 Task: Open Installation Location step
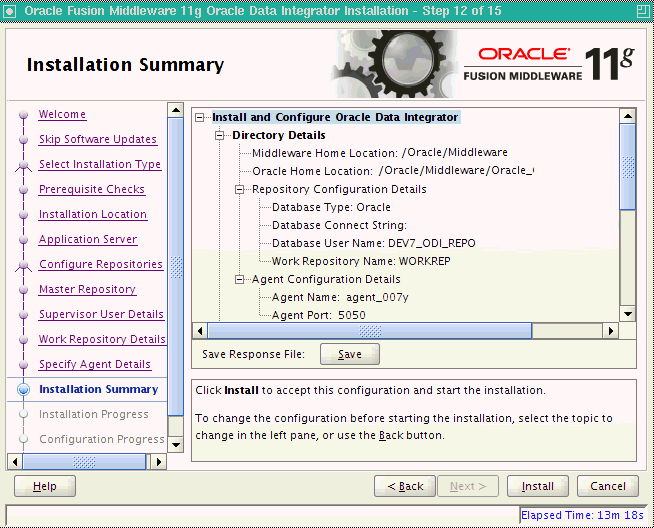click(93, 214)
